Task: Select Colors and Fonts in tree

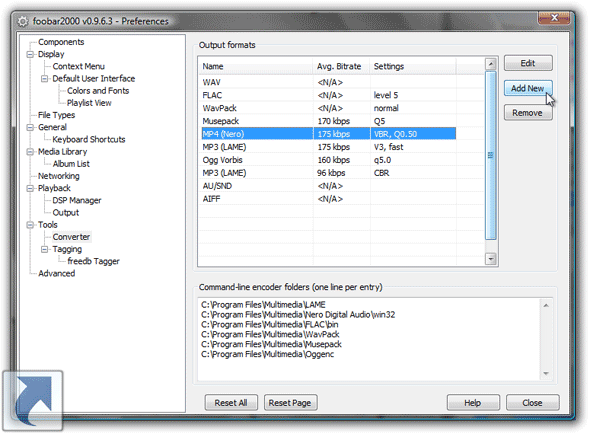Action: coord(98,91)
